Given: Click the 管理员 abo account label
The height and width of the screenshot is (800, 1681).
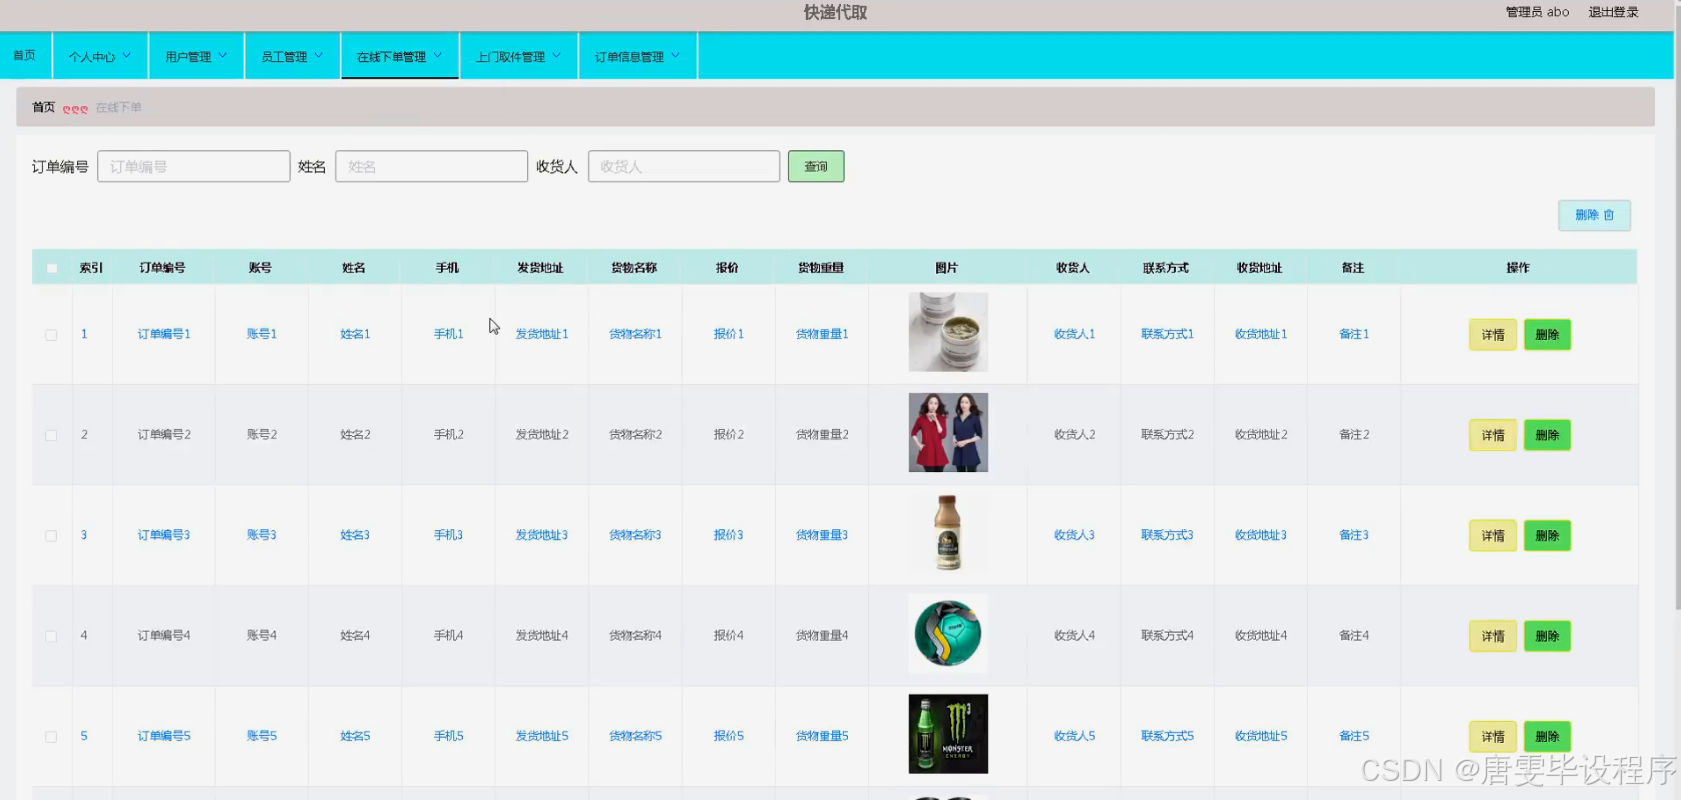Looking at the screenshot, I should pyautogui.click(x=1537, y=12).
